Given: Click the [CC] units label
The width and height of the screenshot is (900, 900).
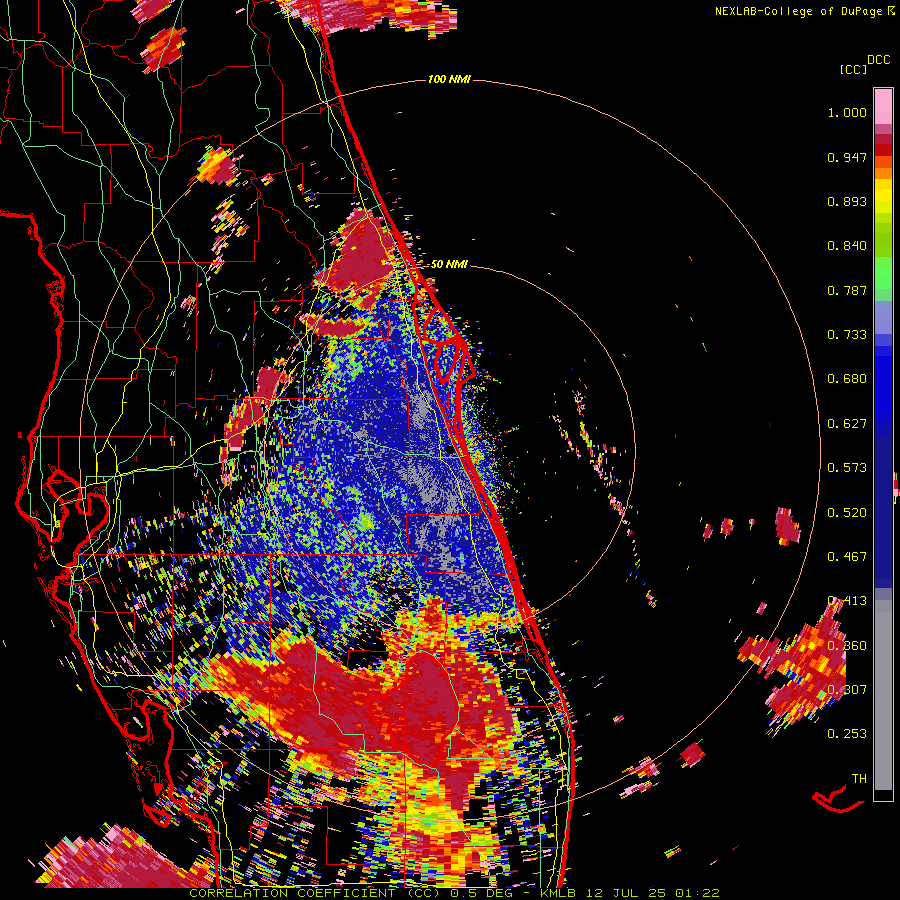Looking at the screenshot, I should (x=853, y=69).
